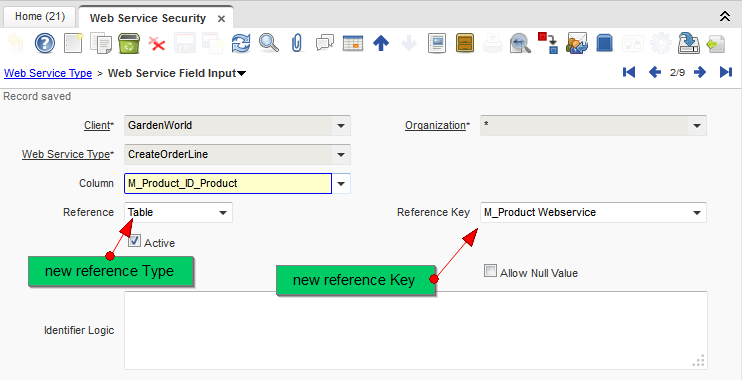742x380 pixels.
Task: Click the Client field label link
Action: 97,125
